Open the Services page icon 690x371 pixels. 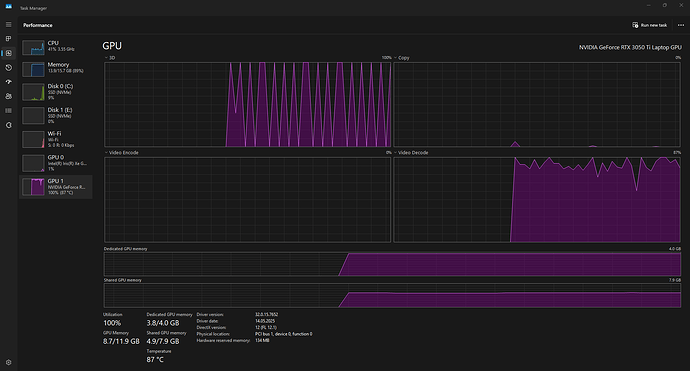click(x=8, y=125)
